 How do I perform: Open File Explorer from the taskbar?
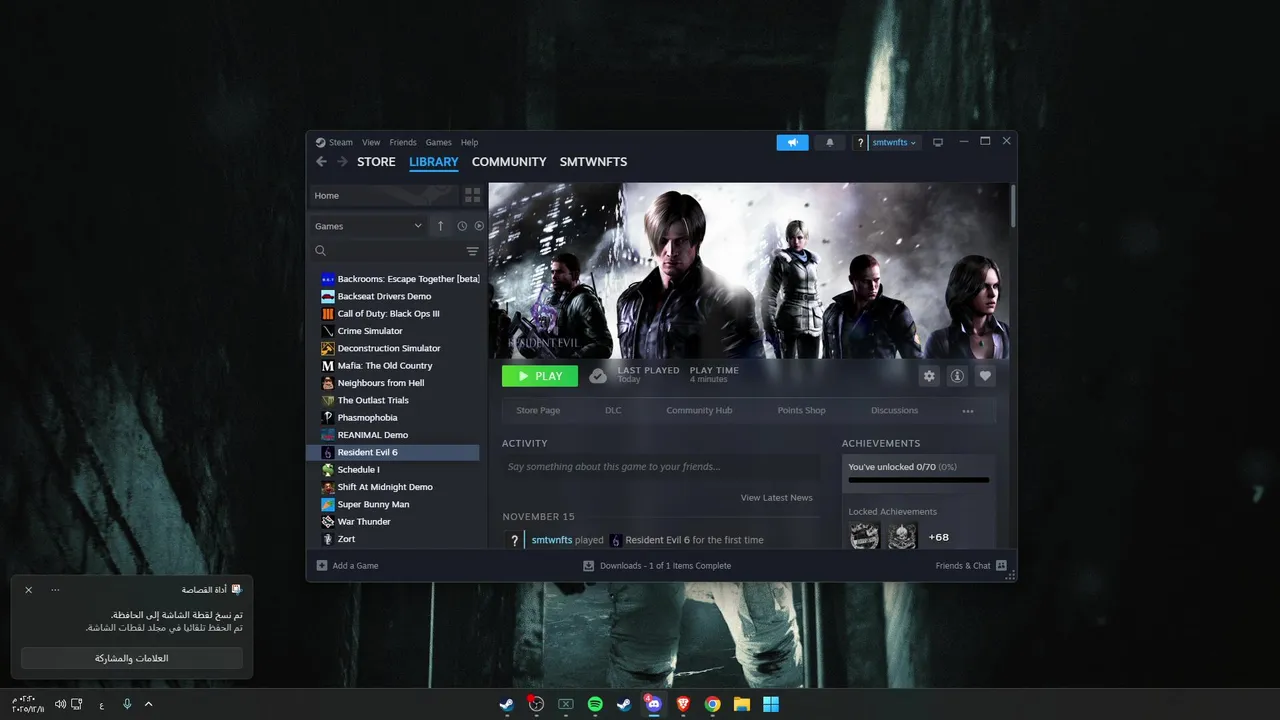(742, 704)
